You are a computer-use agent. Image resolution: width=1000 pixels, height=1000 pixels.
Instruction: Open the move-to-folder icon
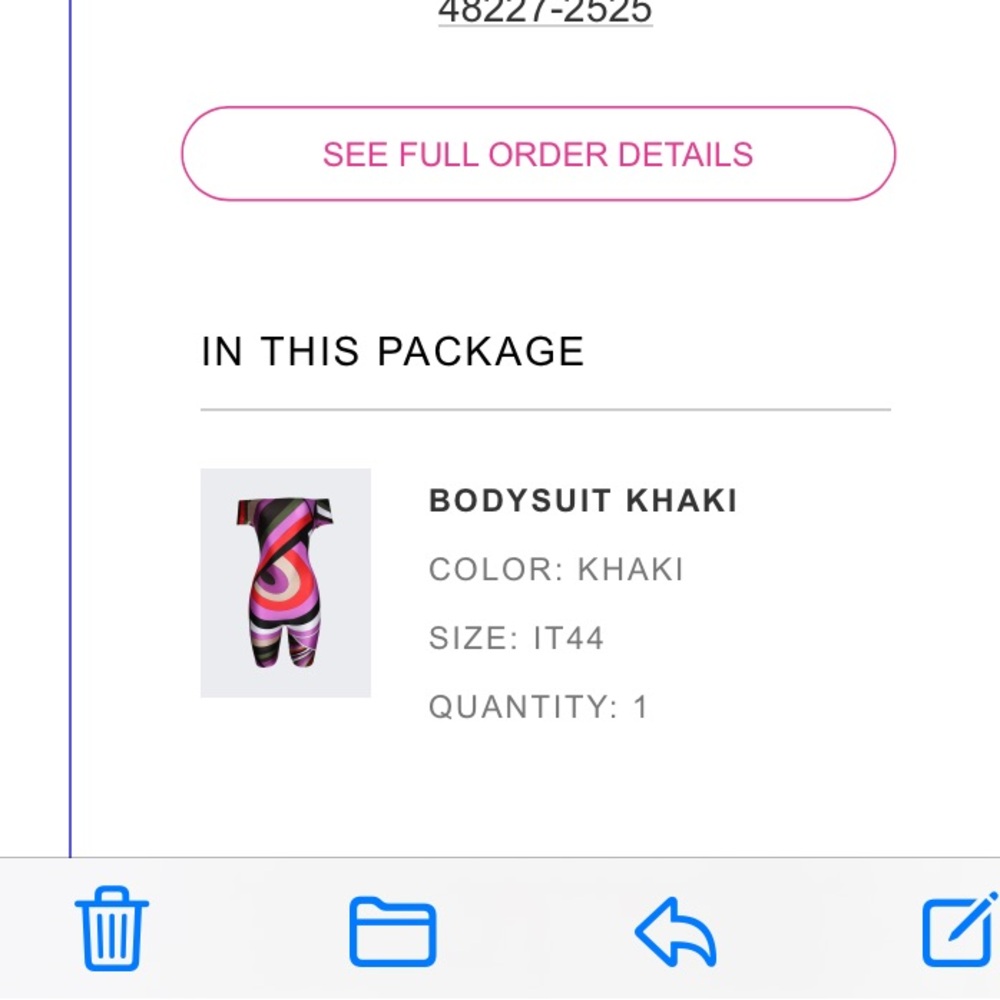392,932
